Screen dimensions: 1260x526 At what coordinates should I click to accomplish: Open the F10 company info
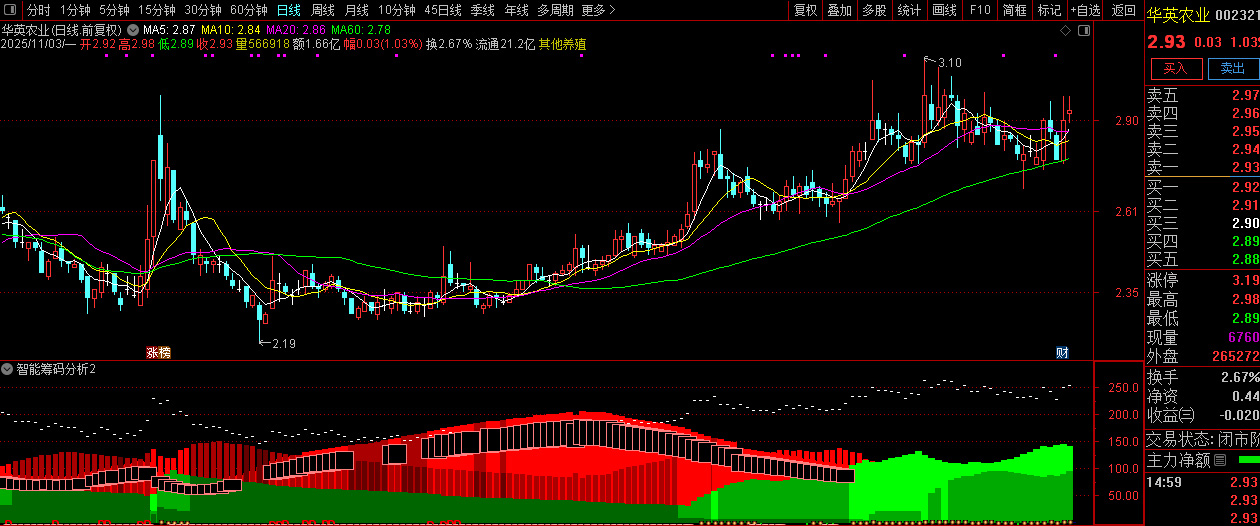pyautogui.click(x=980, y=10)
